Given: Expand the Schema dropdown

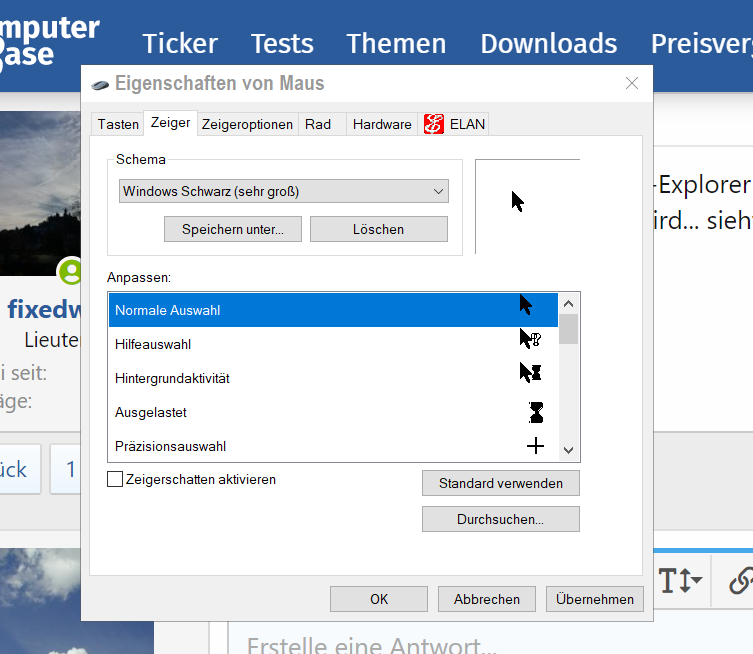Looking at the screenshot, I should tap(284, 191).
